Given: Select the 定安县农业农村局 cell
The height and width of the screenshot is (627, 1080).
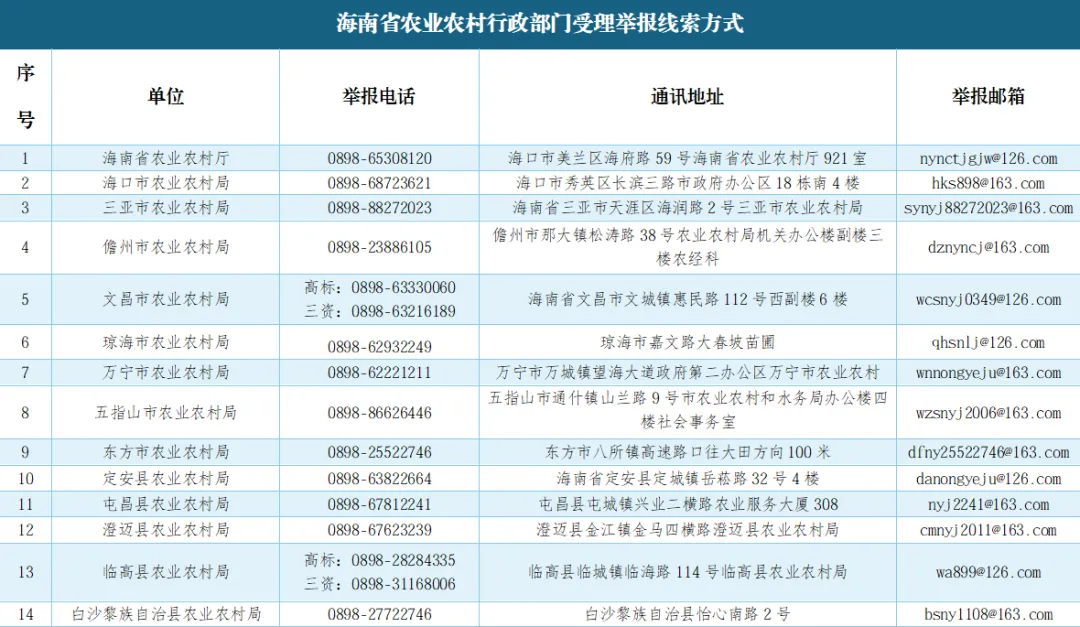Looking at the screenshot, I should point(166,479).
